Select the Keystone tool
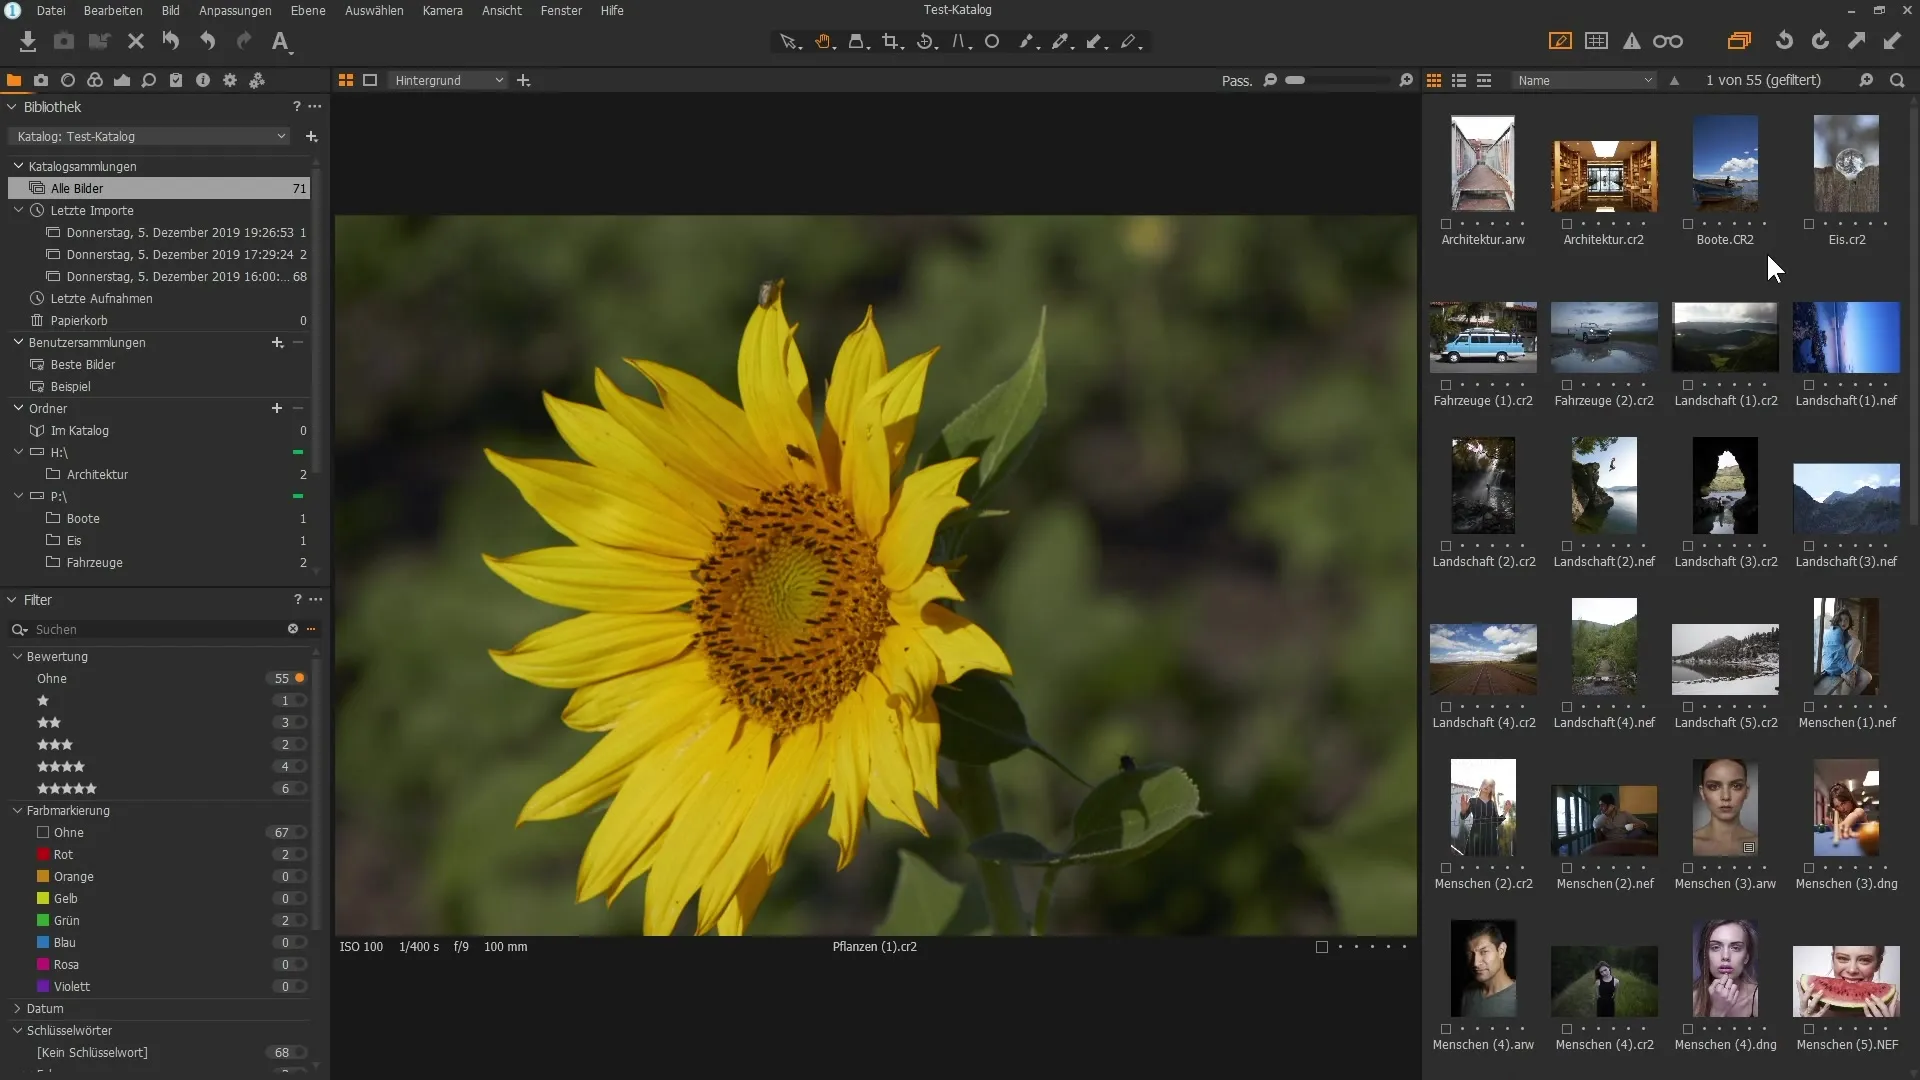This screenshot has width=1920, height=1080. (960, 42)
